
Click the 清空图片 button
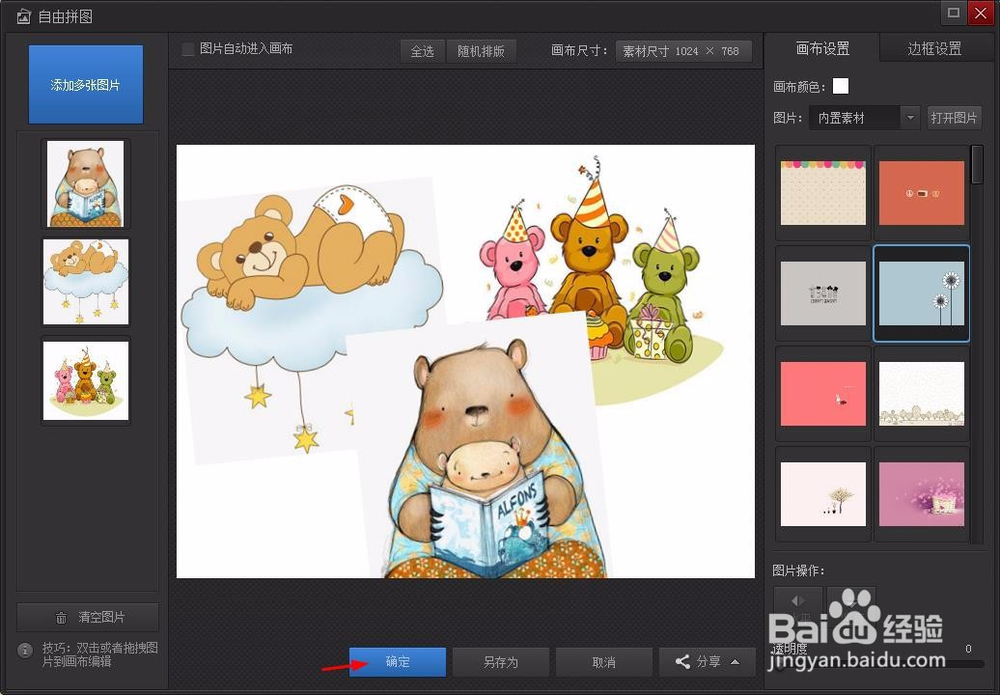[x=87, y=617]
